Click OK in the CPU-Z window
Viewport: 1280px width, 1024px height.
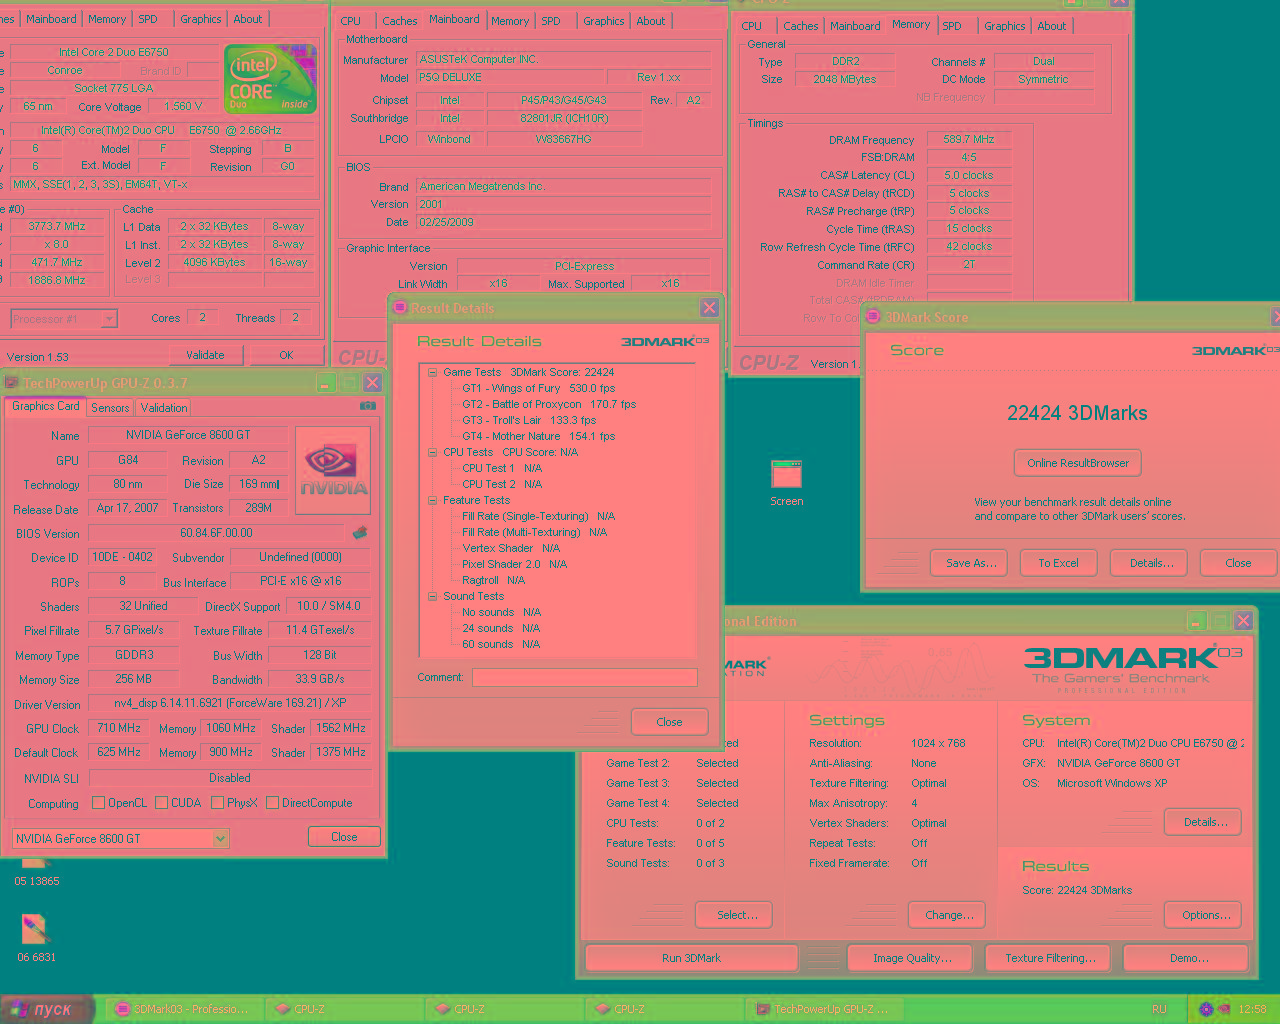(287, 355)
